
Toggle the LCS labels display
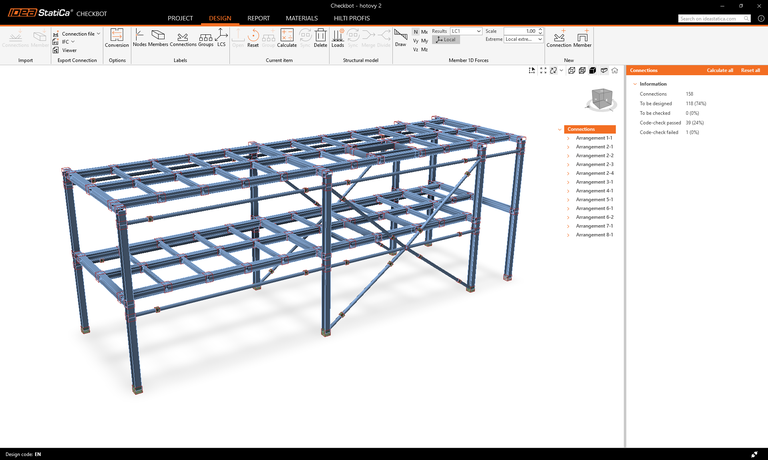pyautogui.click(x=222, y=38)
